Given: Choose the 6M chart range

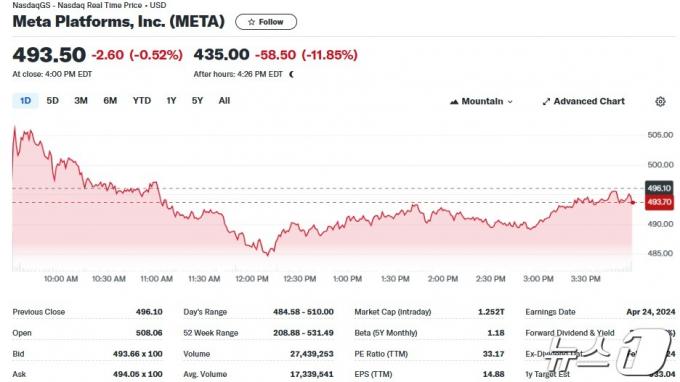Looking at the screenshot, I should (x=110, y=101).
